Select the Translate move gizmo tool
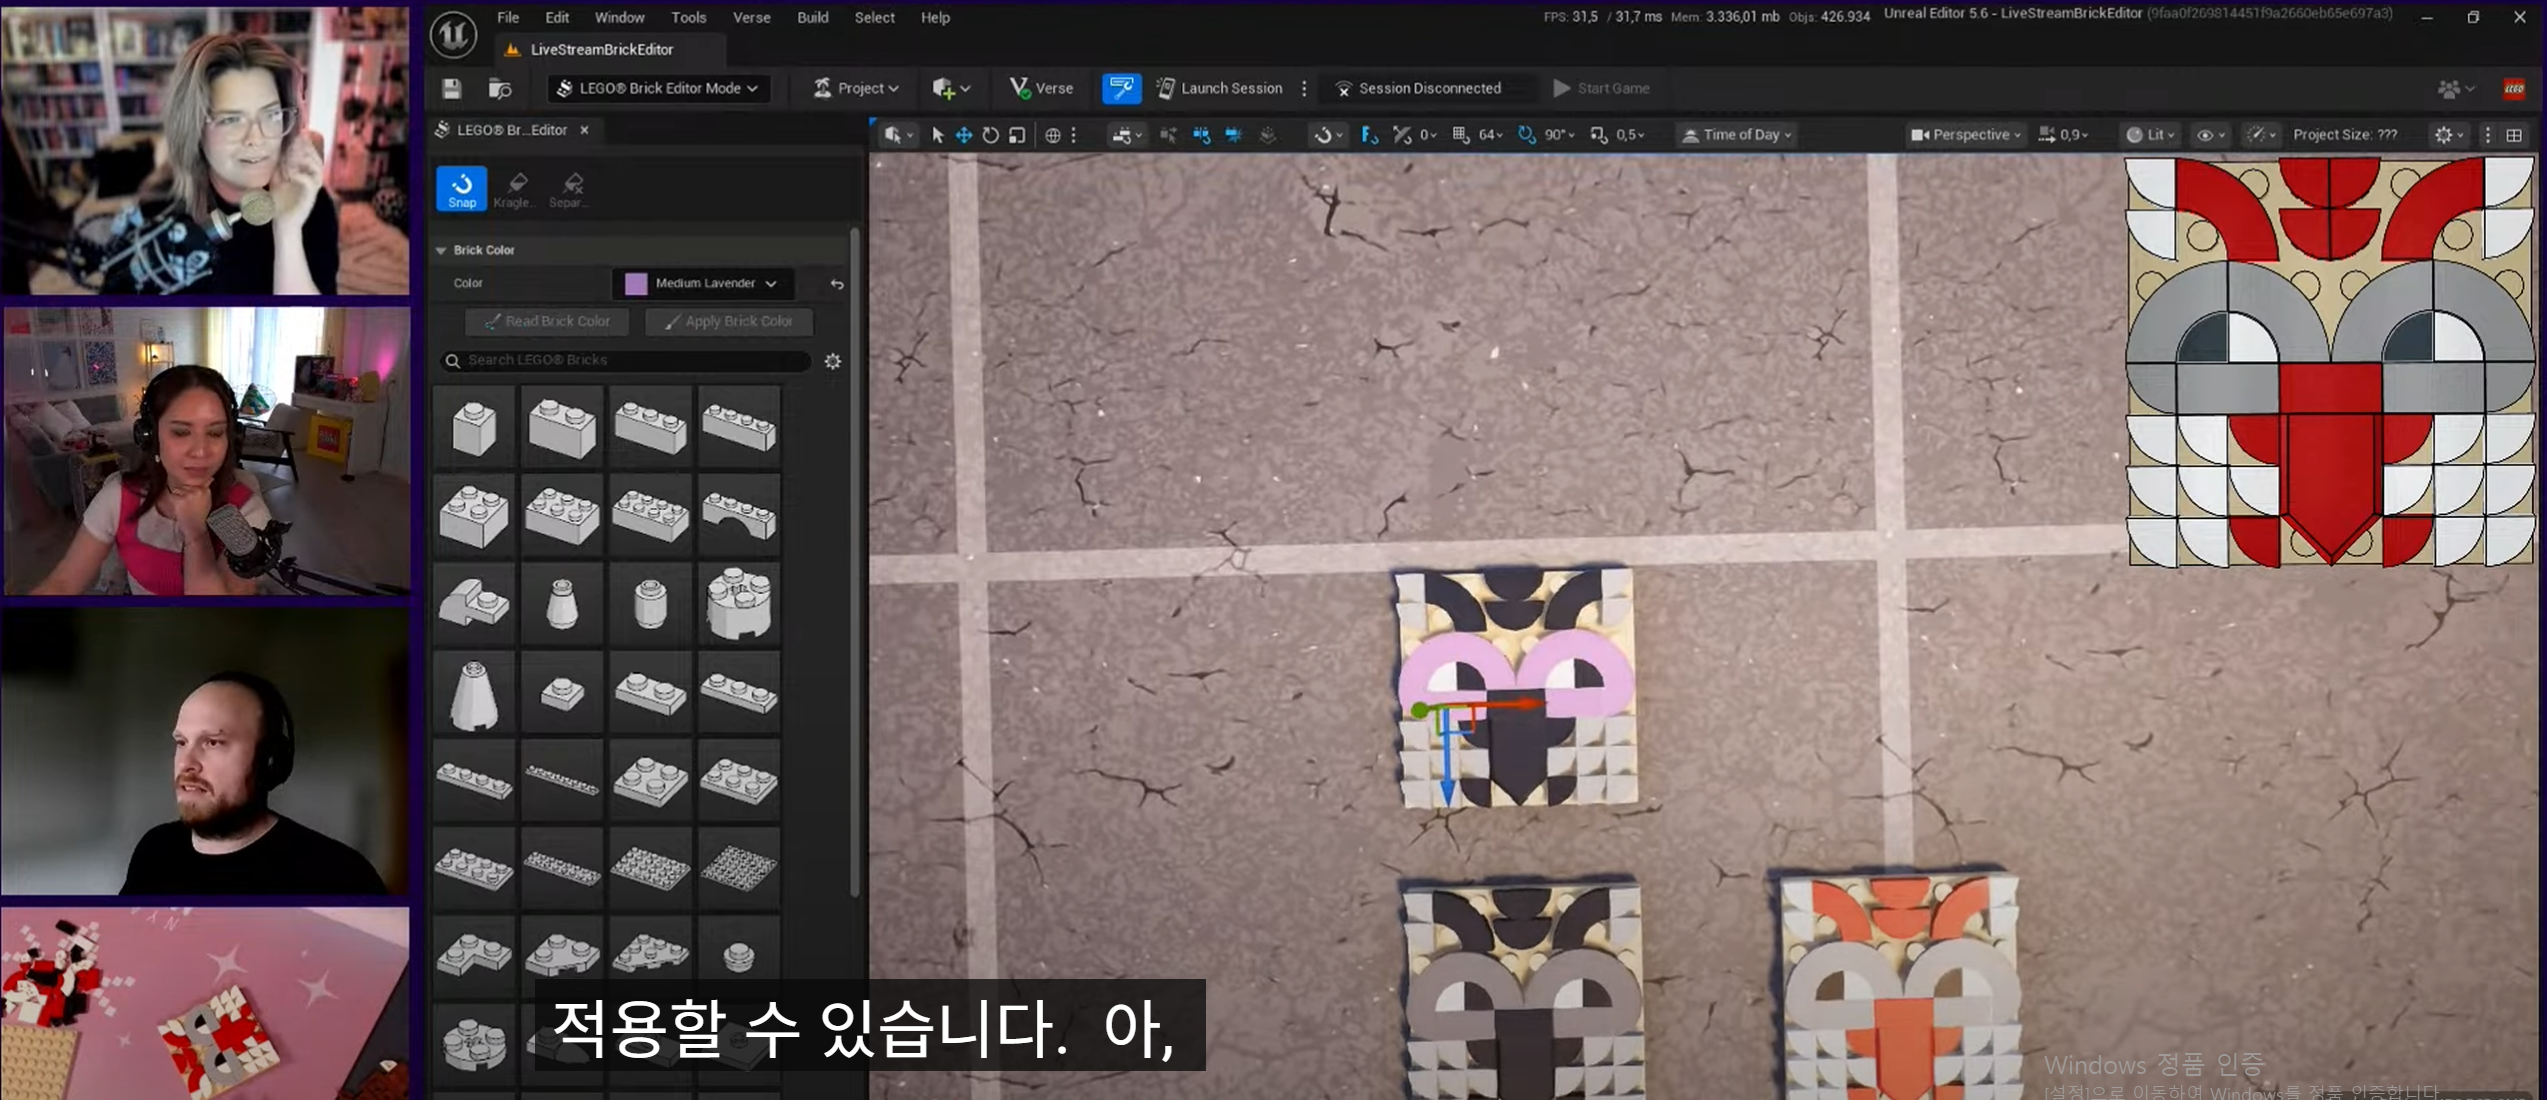This screenshot has width=2547, height=1100. 964,135
